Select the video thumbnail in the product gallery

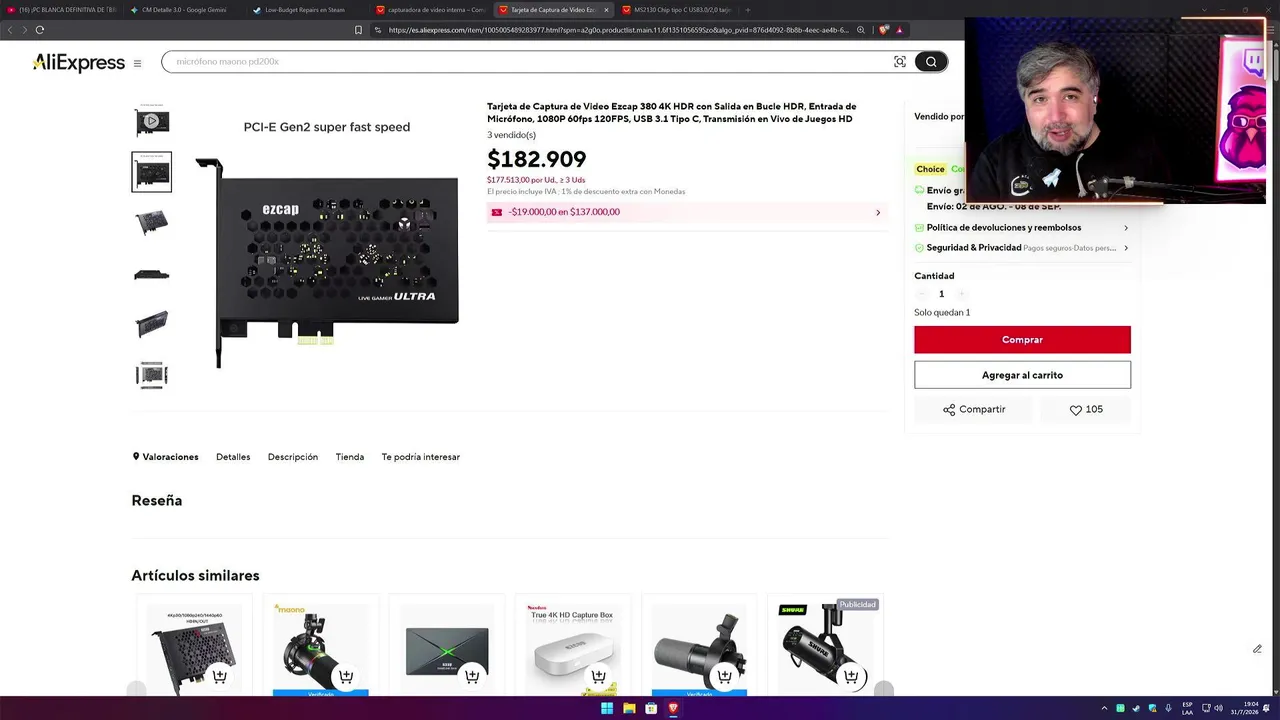(152, 121)
